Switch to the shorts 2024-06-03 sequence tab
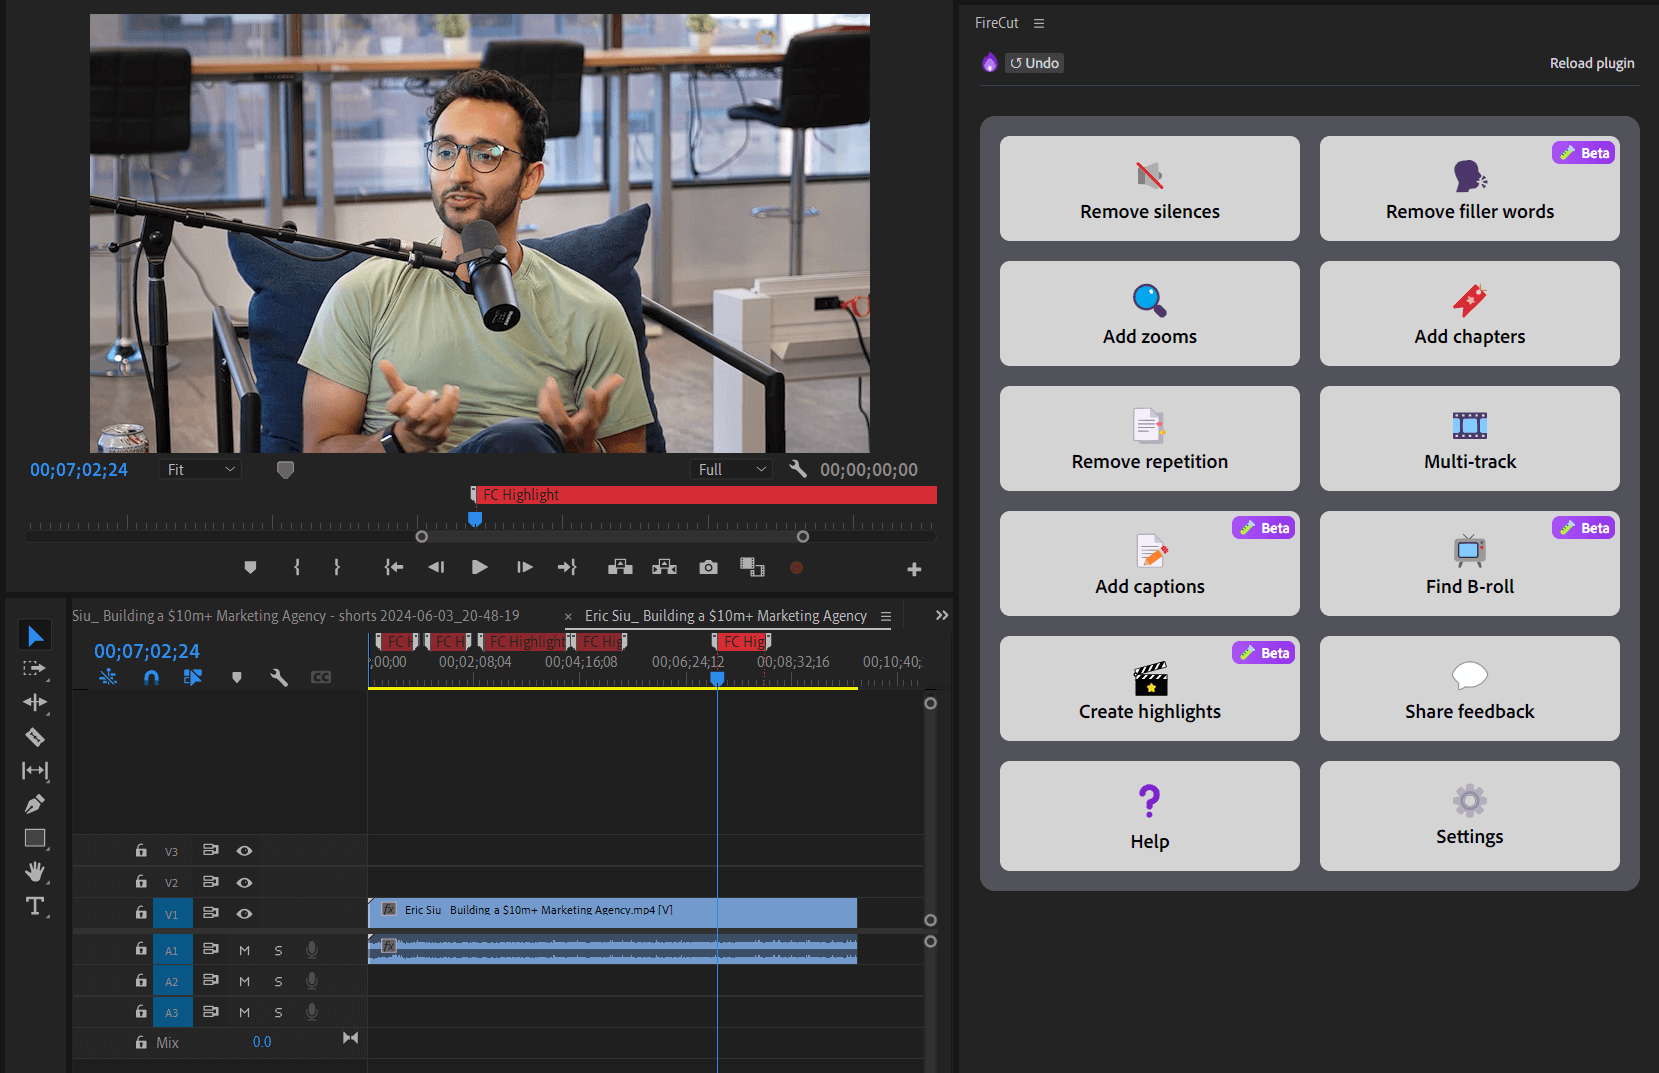1659x1073 pixels. pos(296,616)
